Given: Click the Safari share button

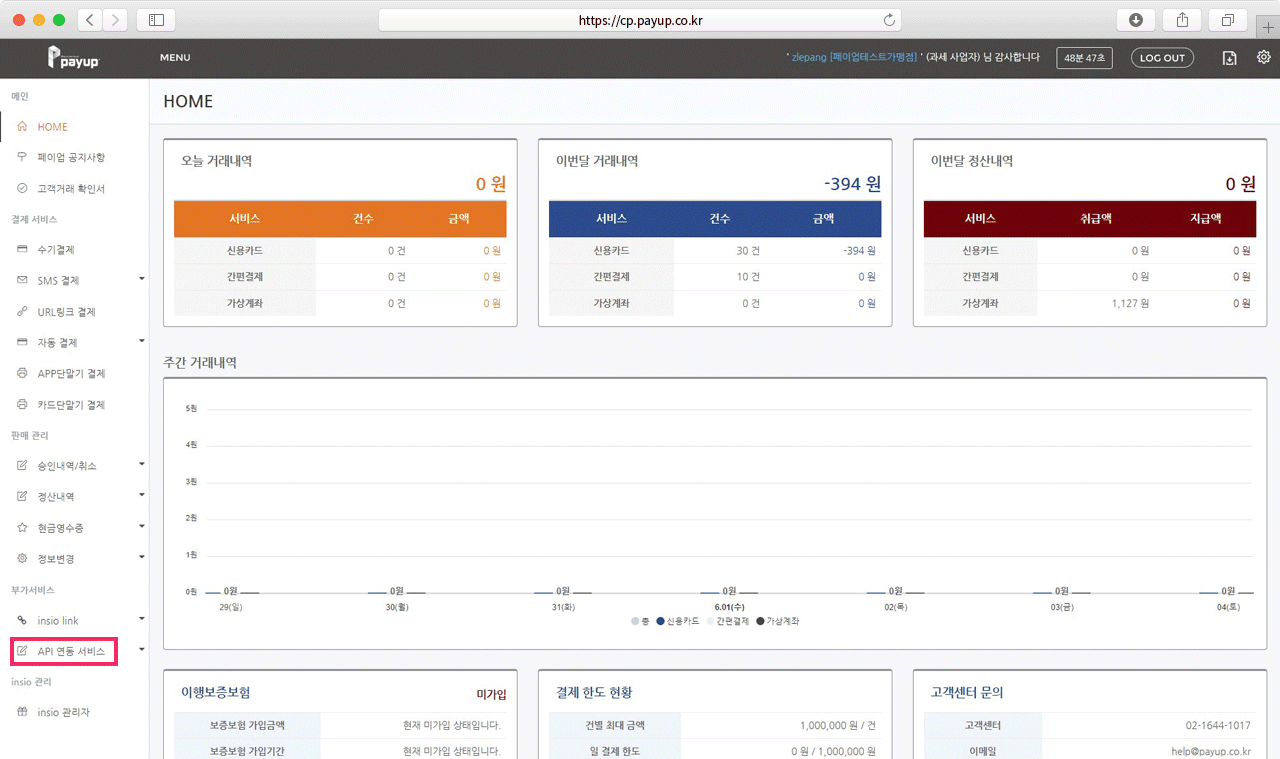Looking at the screenshot, I should (x=1182, y=20).
